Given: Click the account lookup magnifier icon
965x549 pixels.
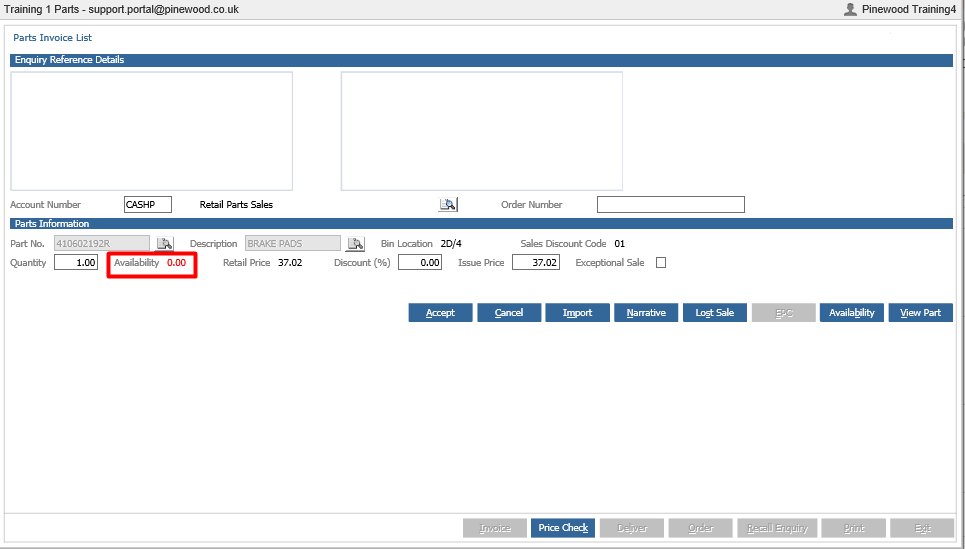Looking at the screenshot, I should [448, 204].
